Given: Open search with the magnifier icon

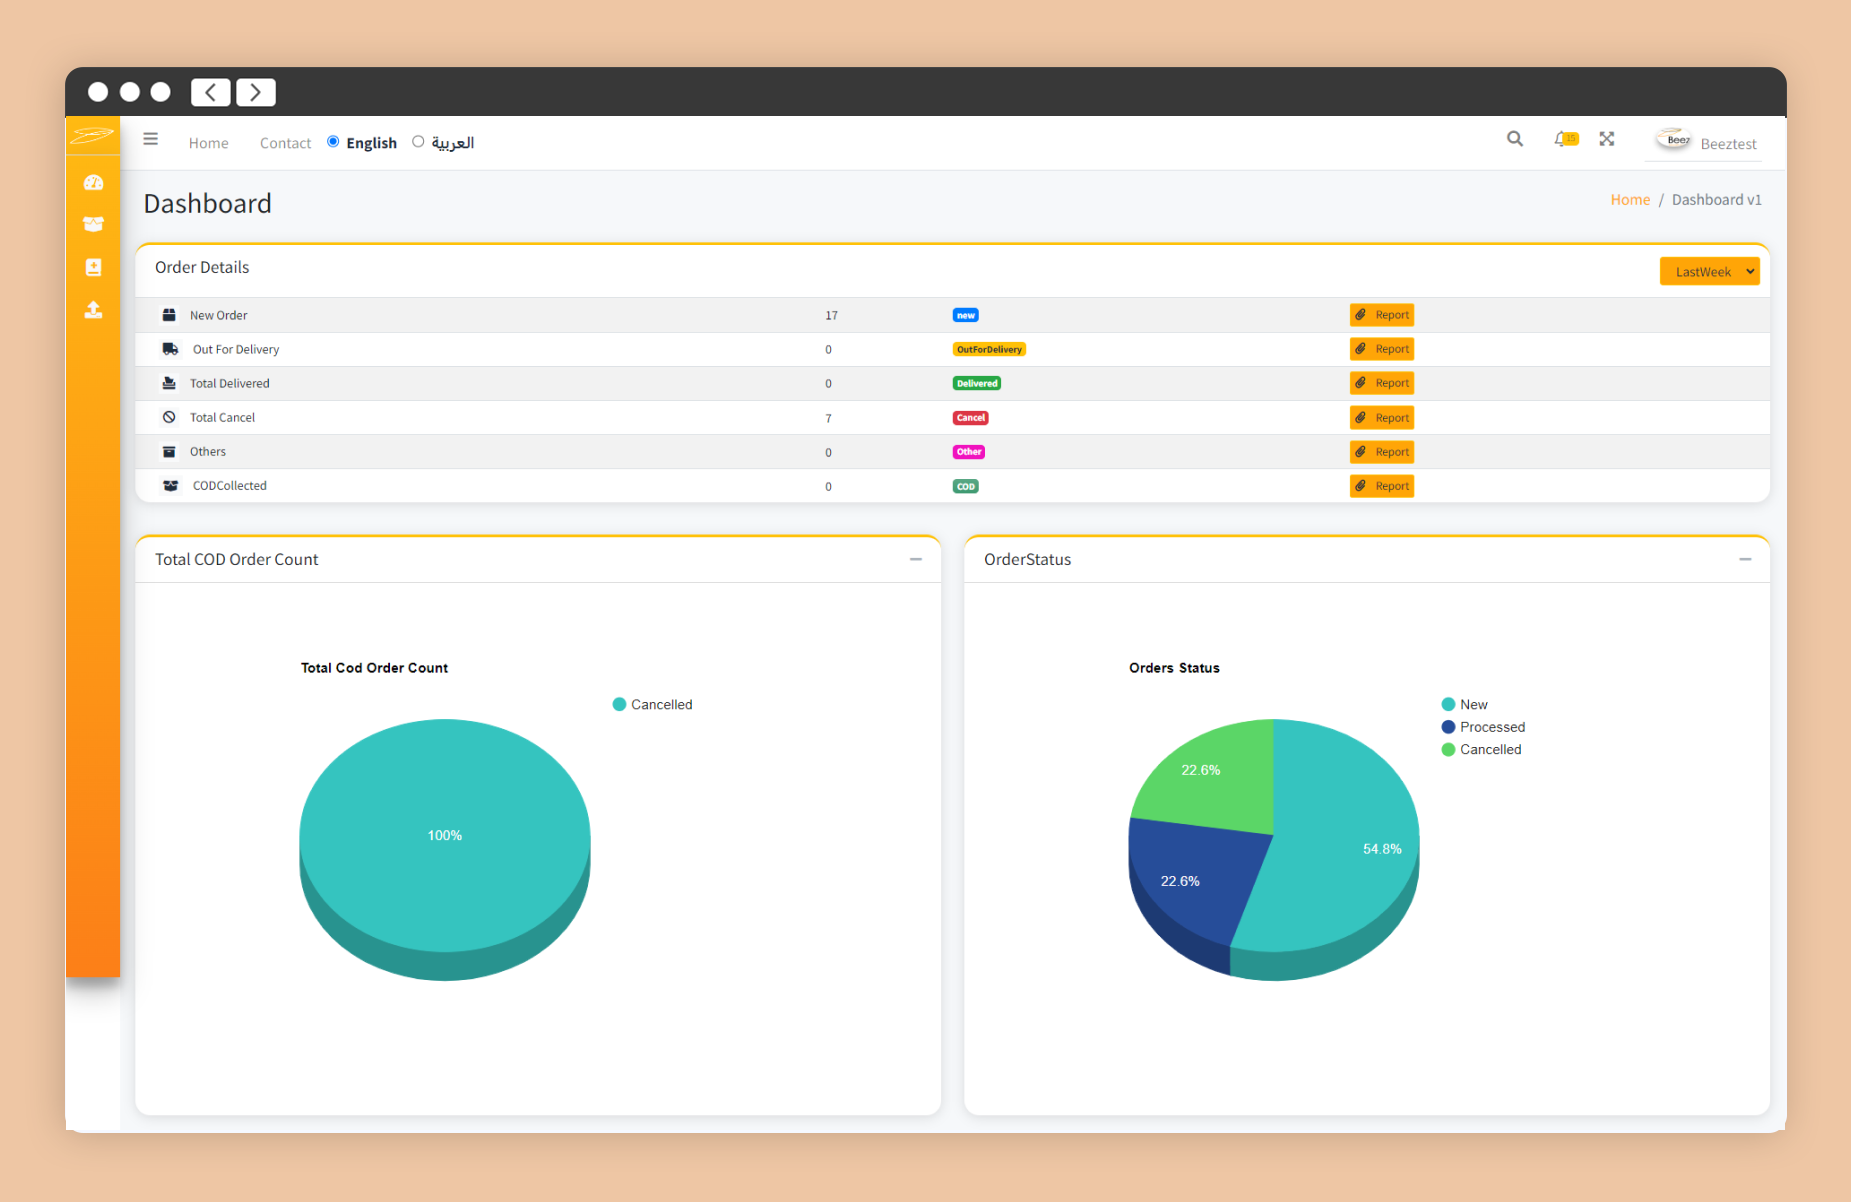Looking at the screenshot, I should point(1514,140).
